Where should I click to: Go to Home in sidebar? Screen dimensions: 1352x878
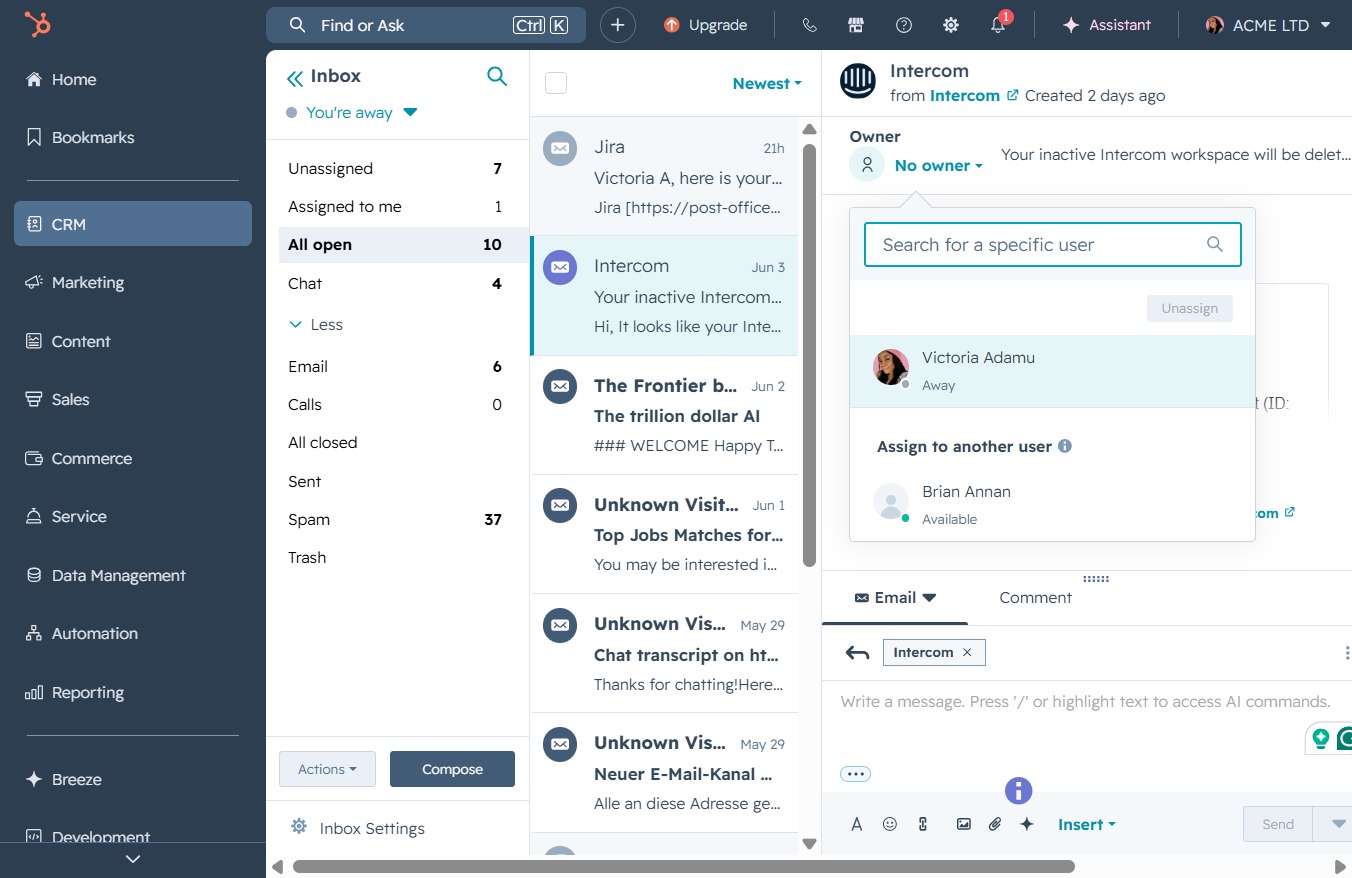pos(133,79)
